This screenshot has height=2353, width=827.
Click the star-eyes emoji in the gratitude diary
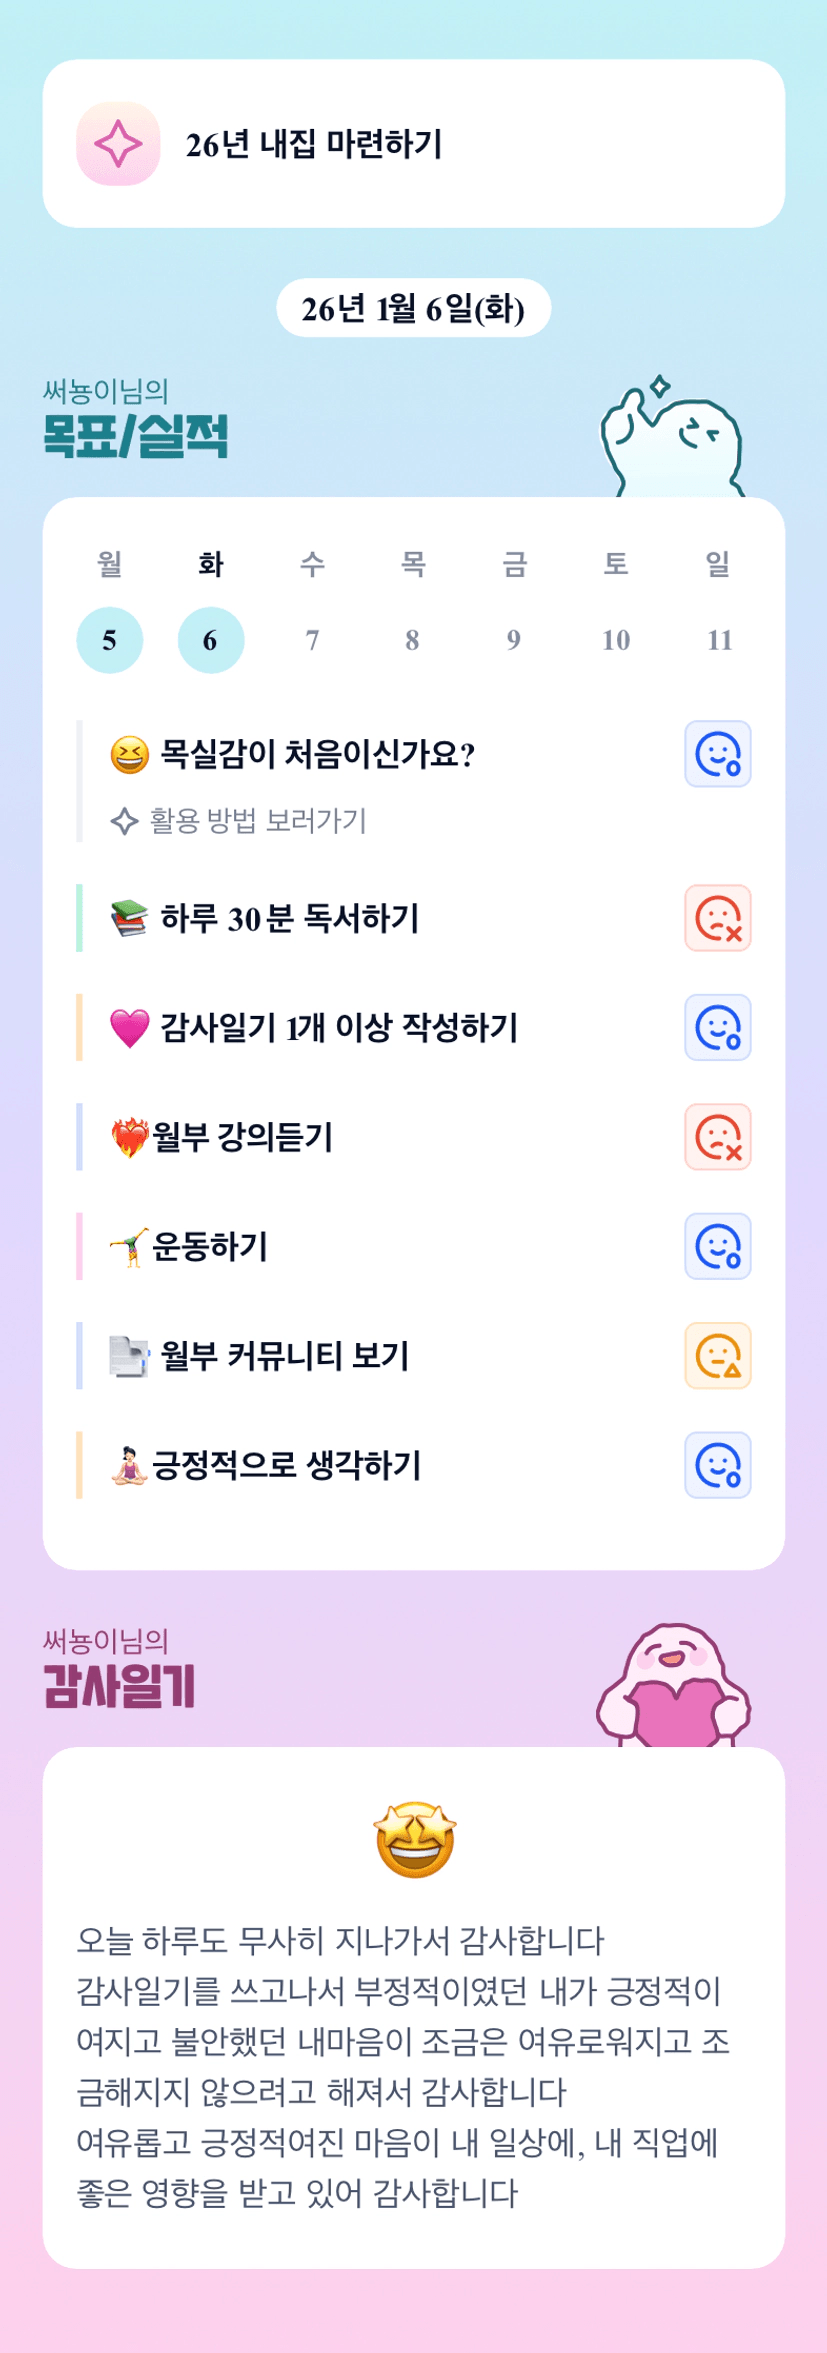pos(414,1840)
